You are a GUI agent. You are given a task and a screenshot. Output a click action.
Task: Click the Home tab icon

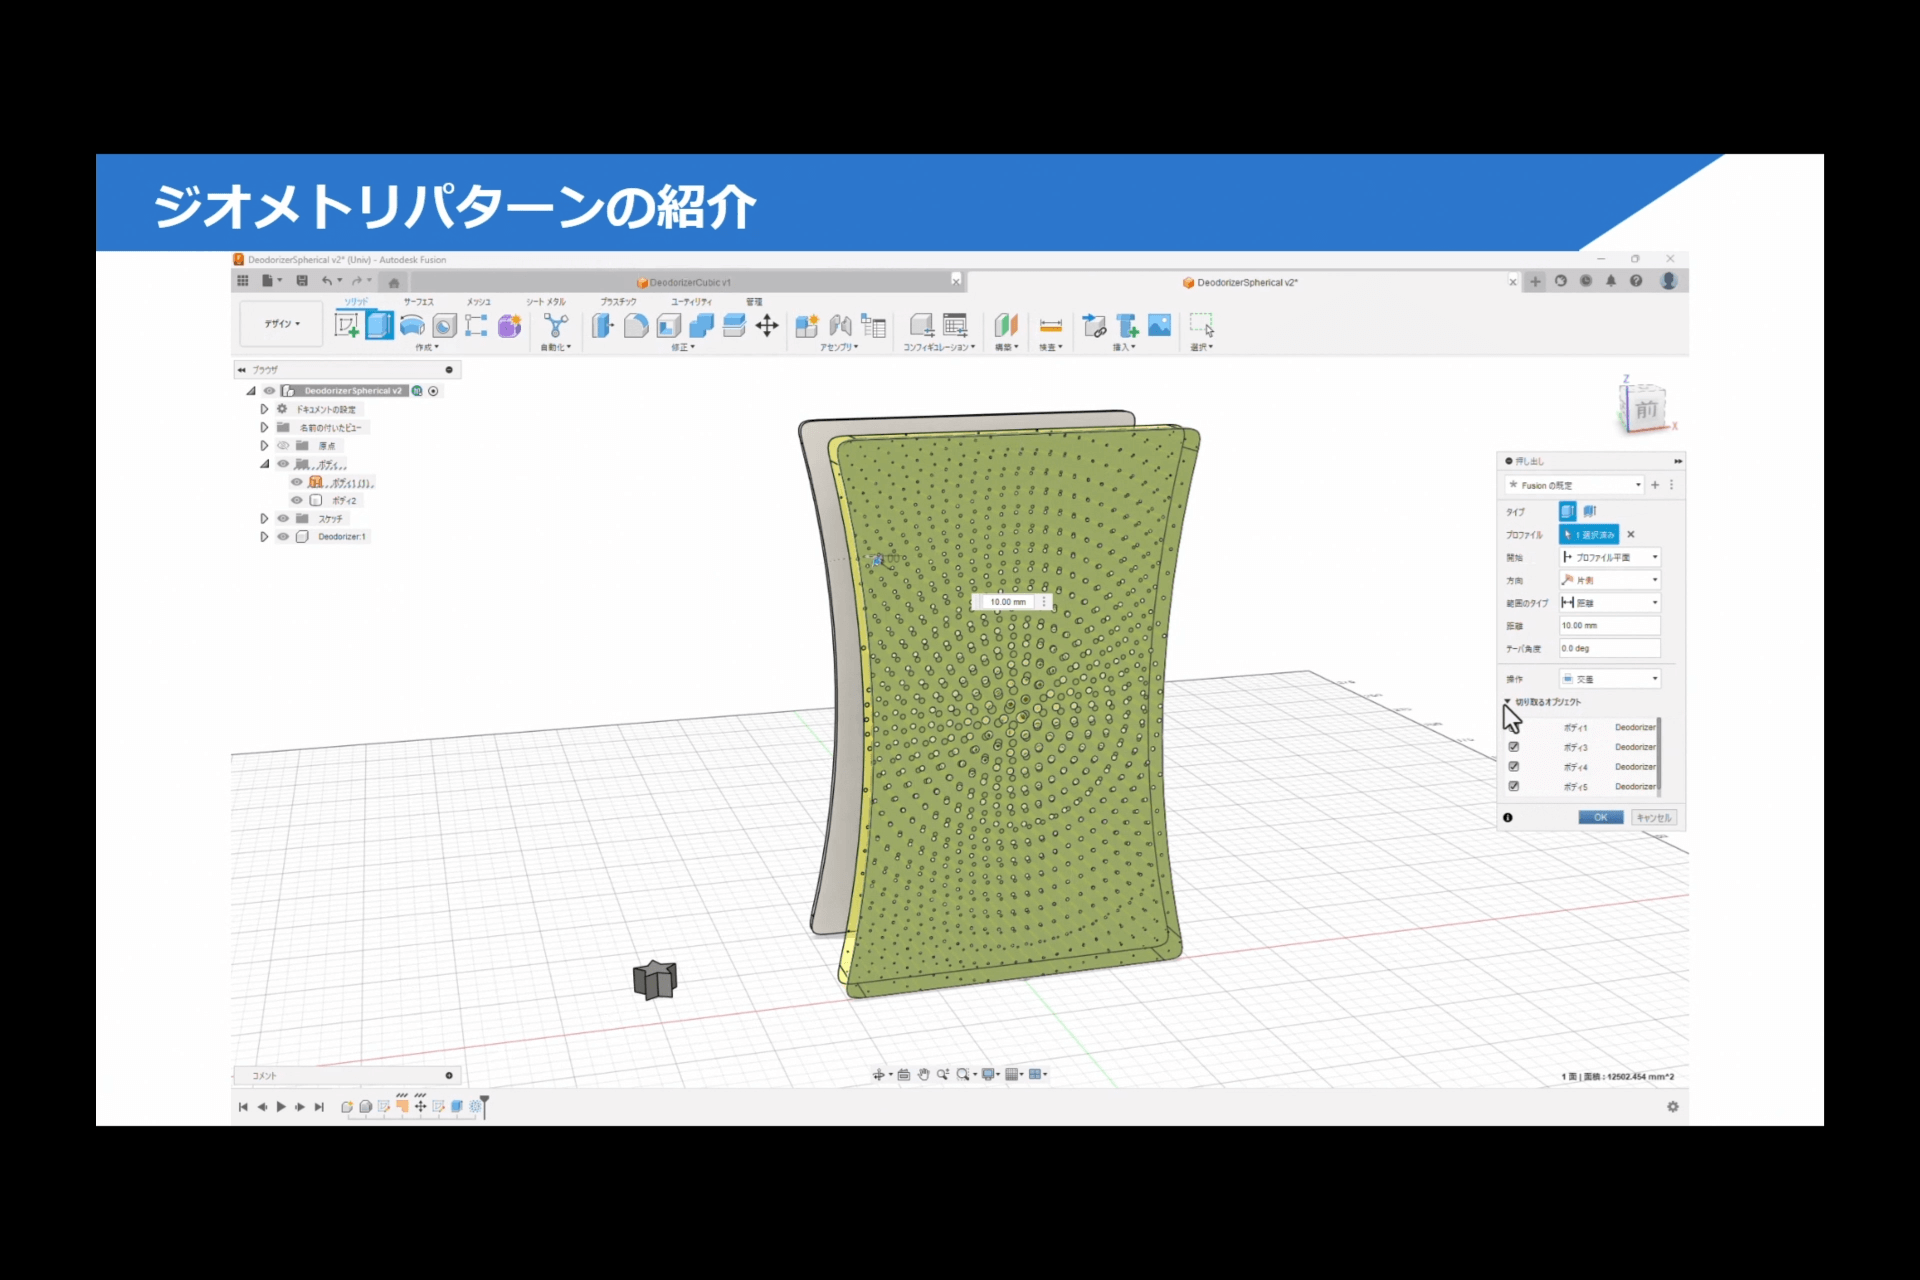click(394, 282)
